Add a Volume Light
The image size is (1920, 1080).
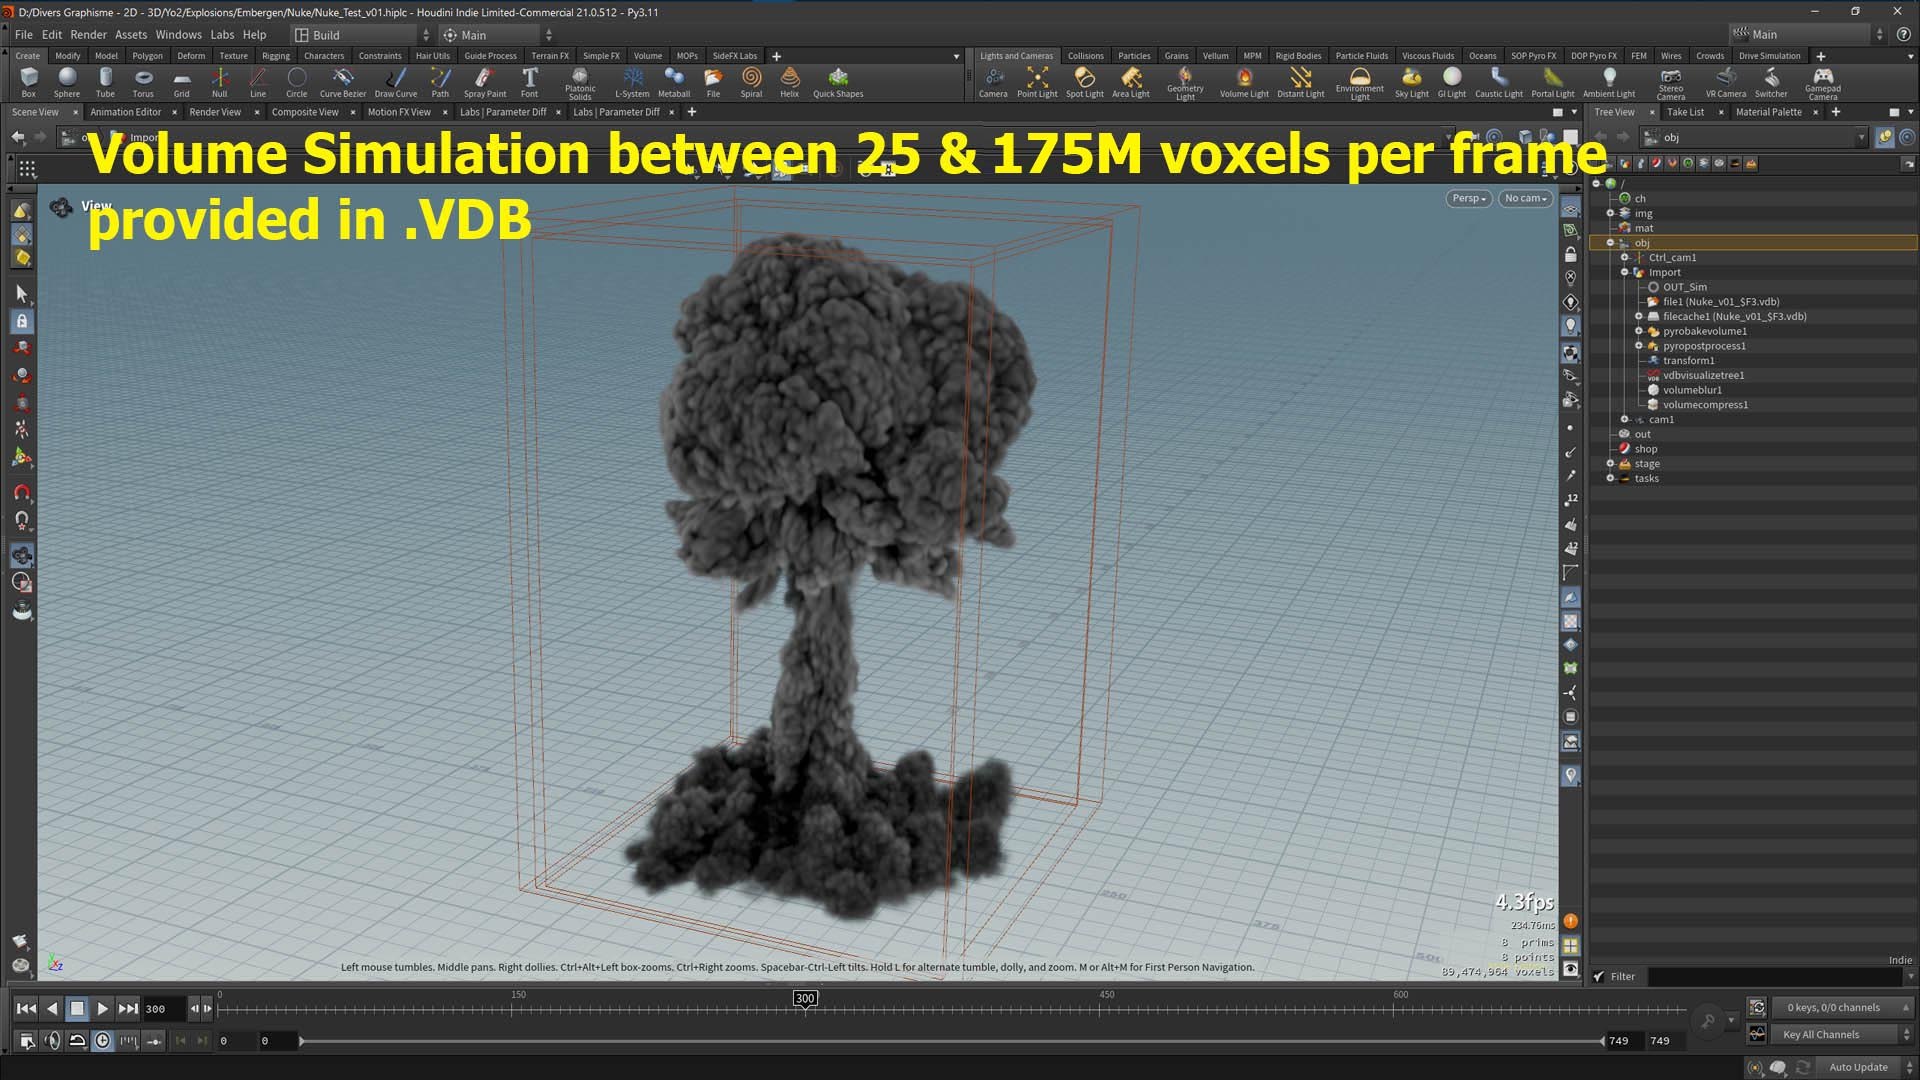tap(1244, 82)
